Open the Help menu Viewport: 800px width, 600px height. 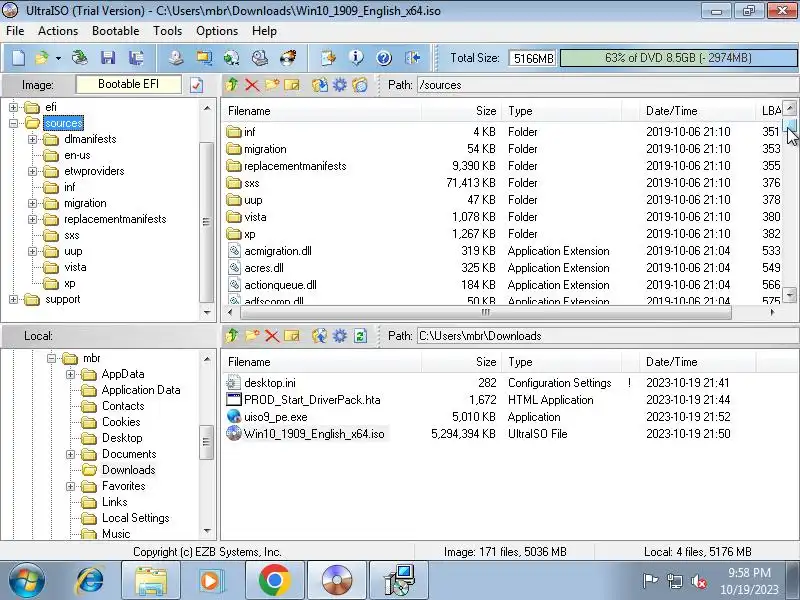[x=264, y=31]
